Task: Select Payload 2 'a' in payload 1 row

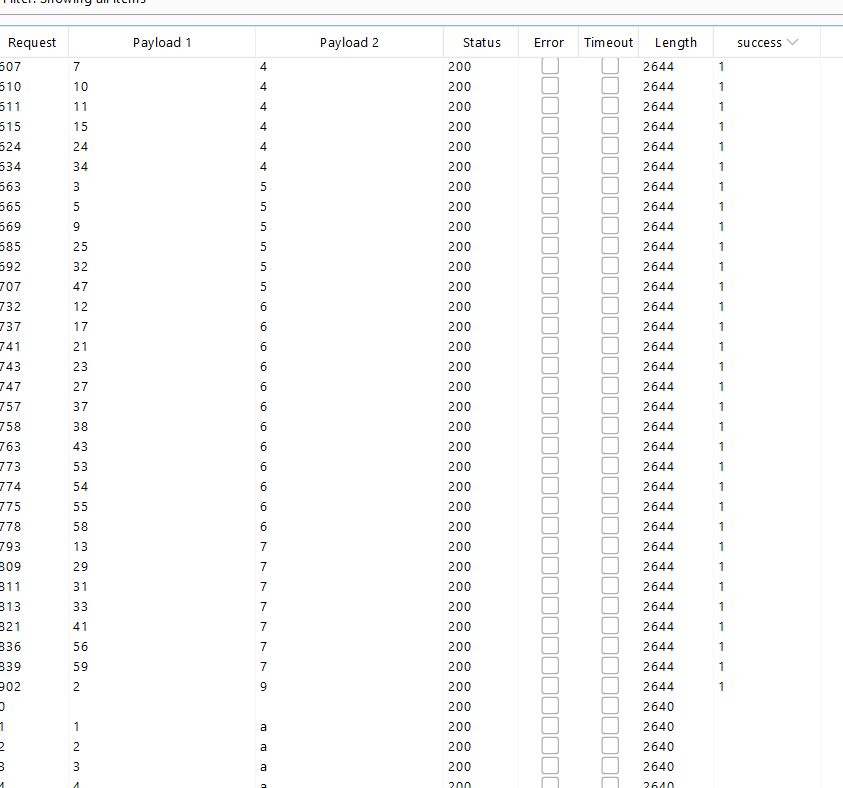Action: 263,727
